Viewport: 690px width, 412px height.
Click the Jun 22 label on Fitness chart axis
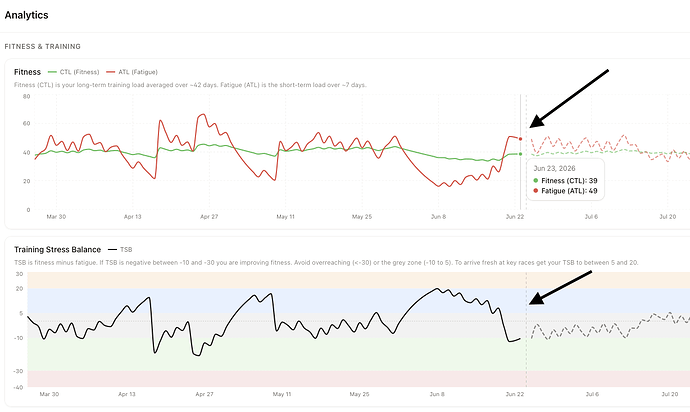coord(514,217)
